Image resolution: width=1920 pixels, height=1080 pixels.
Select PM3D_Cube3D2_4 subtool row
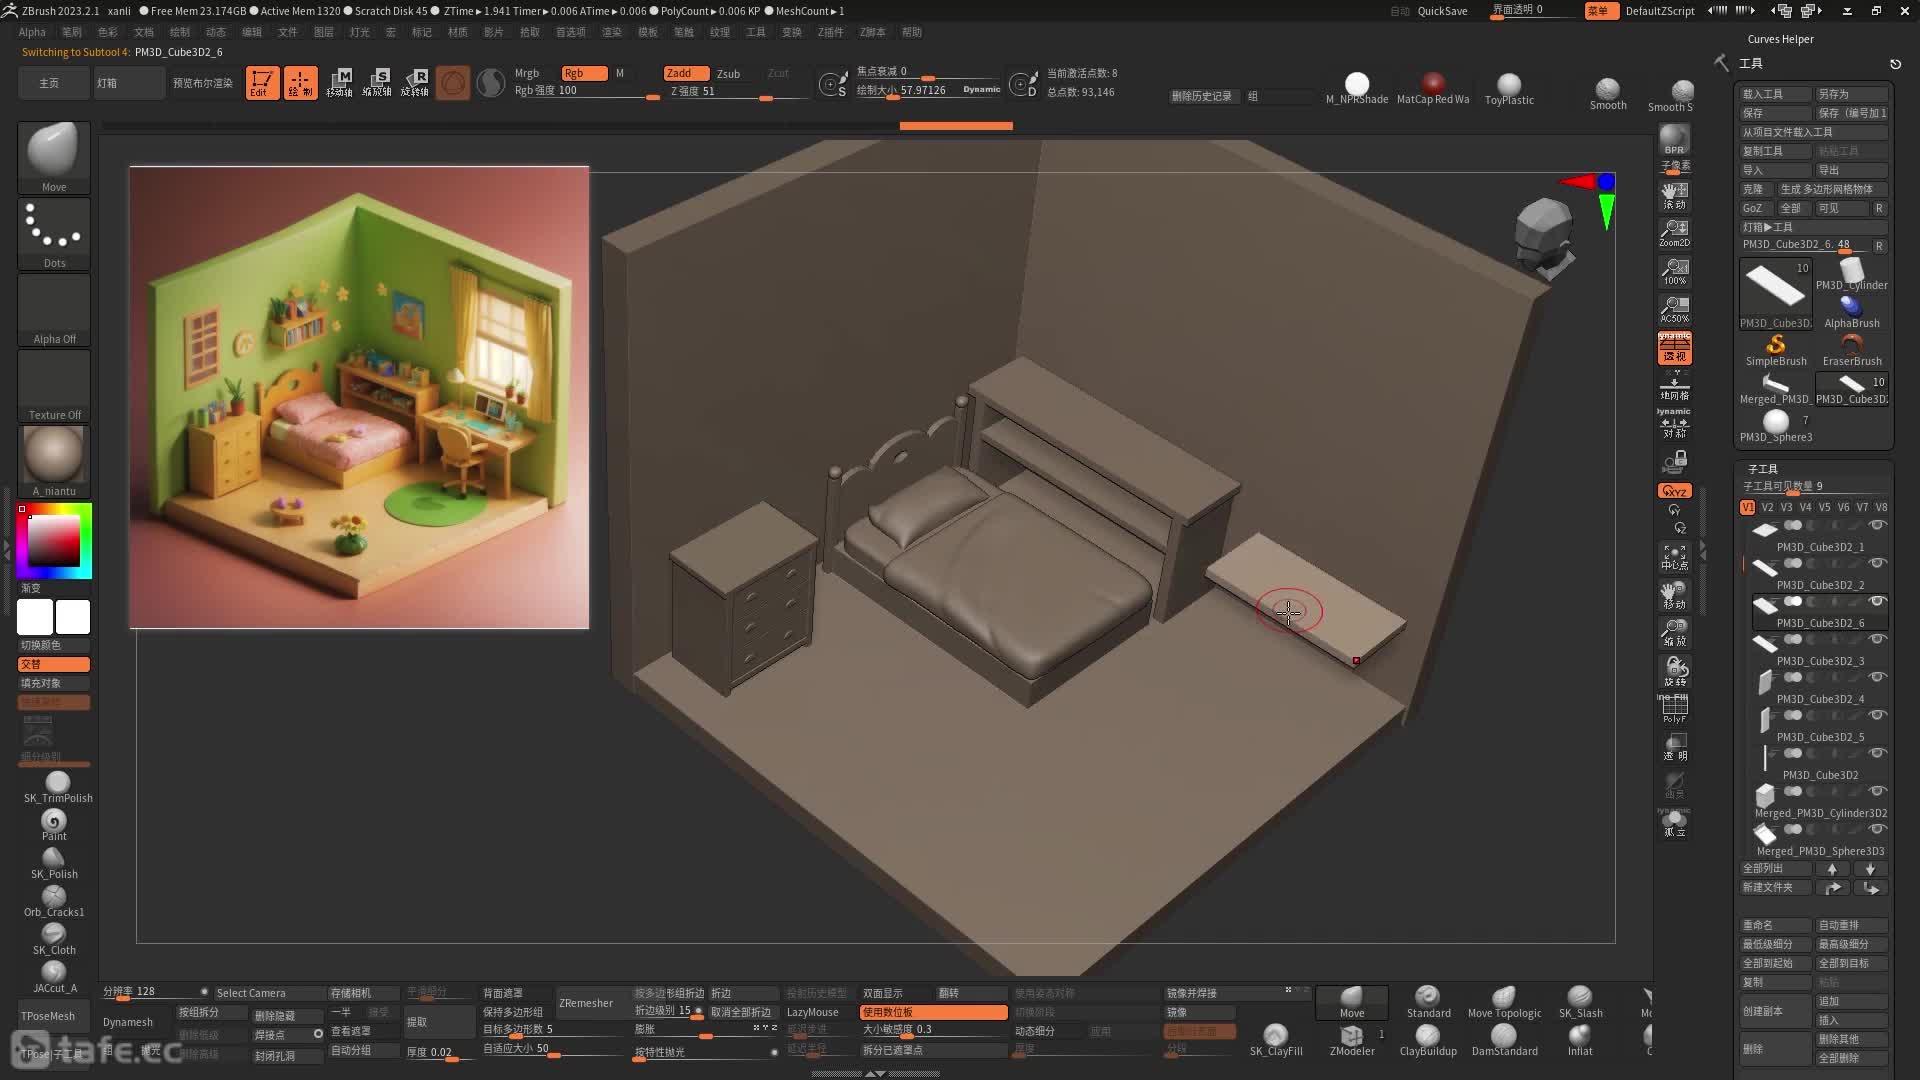coord(1818,688)
